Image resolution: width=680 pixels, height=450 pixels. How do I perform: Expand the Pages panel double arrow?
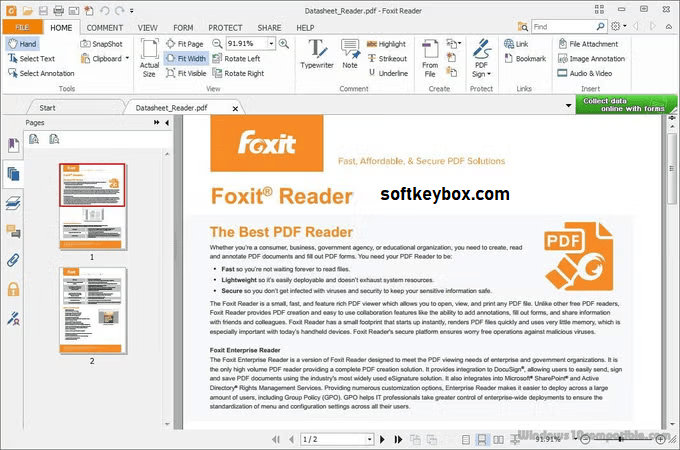[156, 123]
